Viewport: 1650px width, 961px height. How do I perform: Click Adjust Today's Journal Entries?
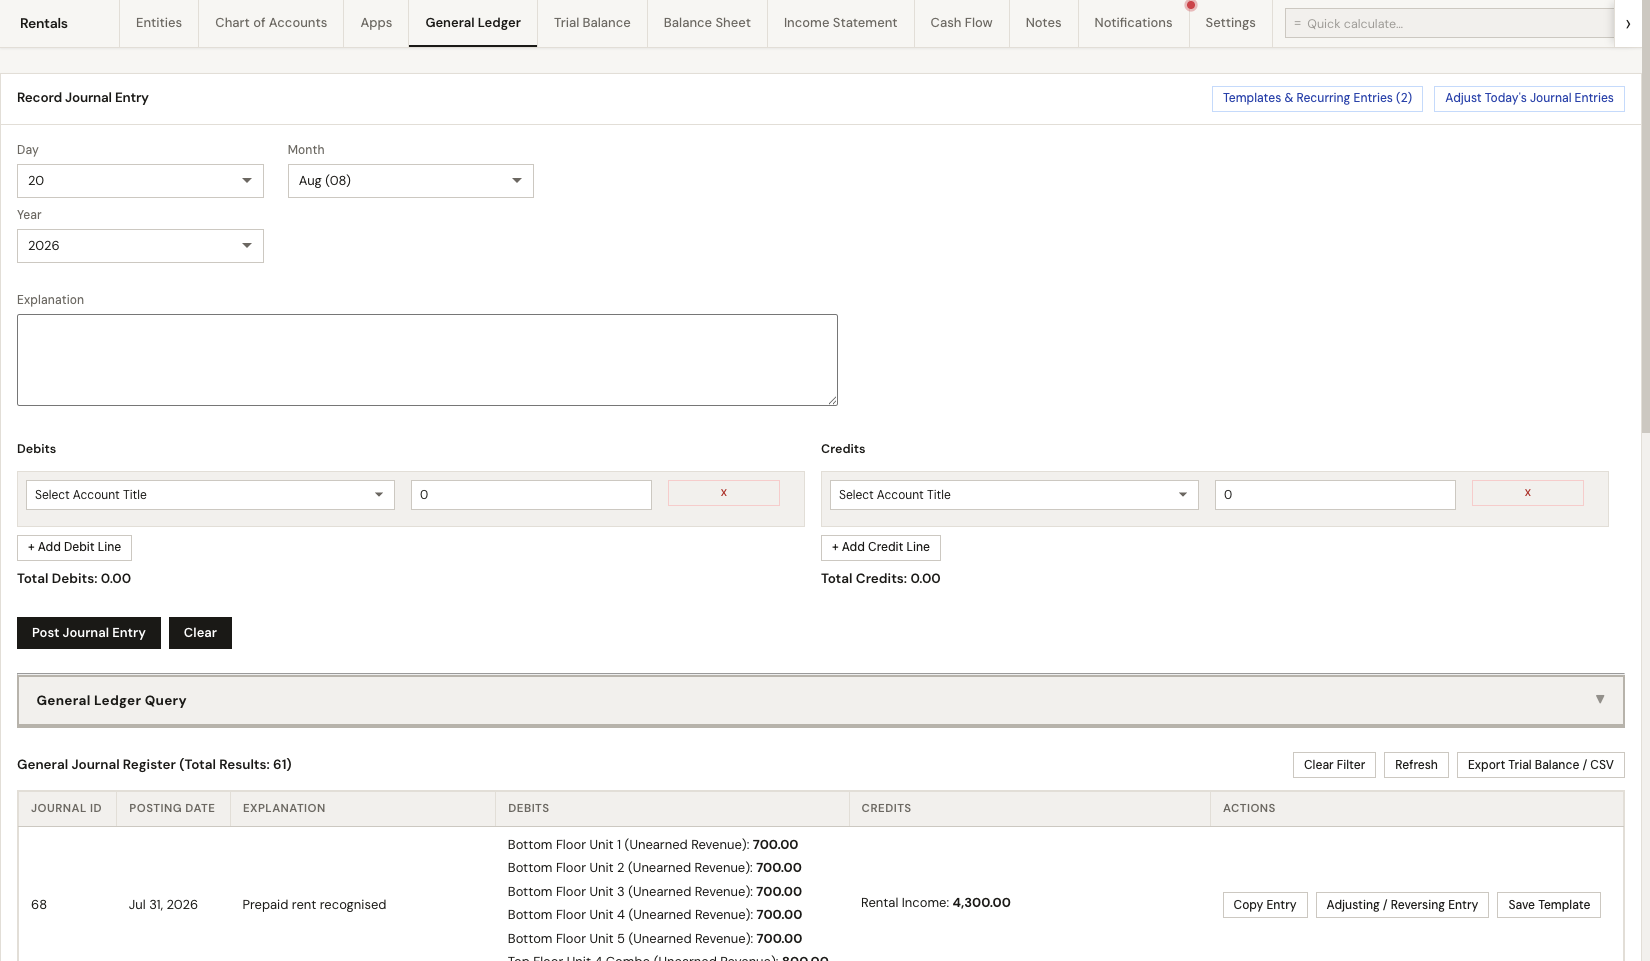click(1529, 98)
